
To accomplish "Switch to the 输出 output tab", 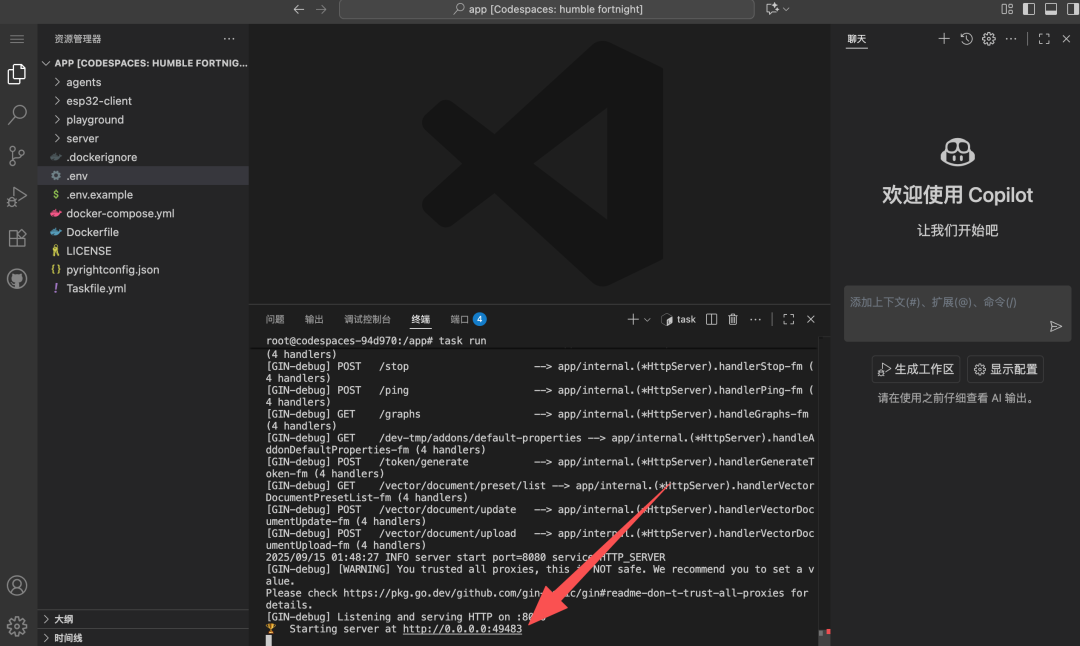I will click(x=314, y=319).
